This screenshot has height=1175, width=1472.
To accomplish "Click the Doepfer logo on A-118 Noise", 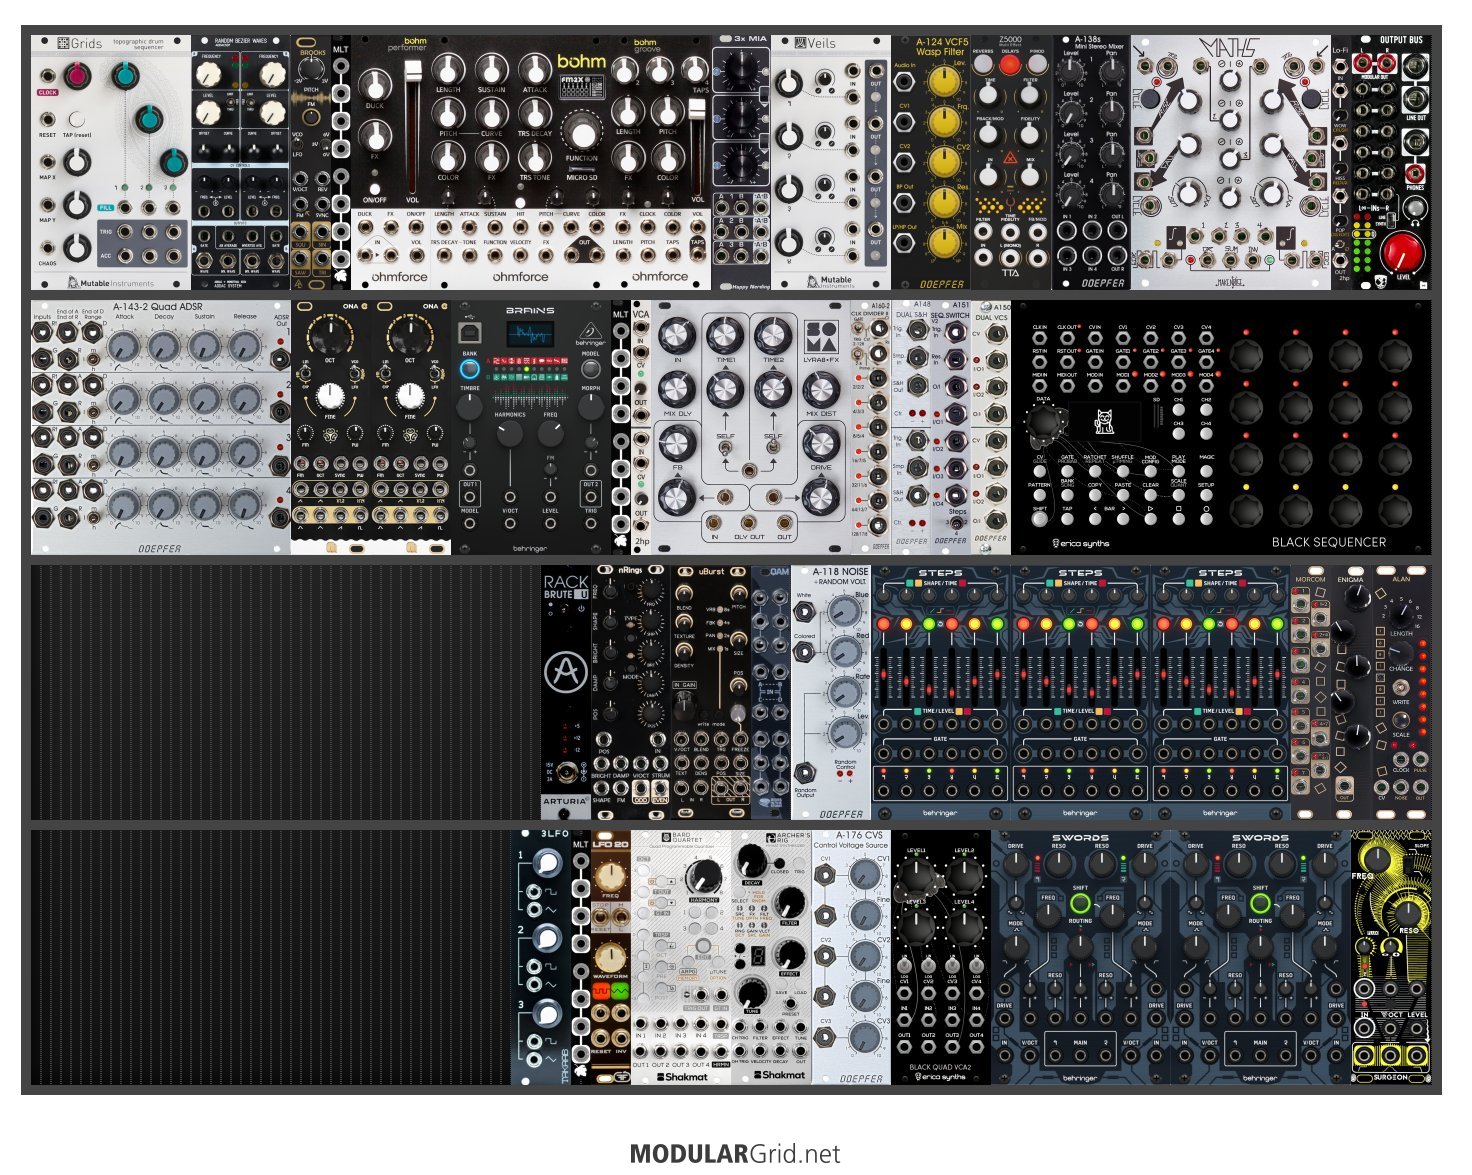I will [841, 814].
